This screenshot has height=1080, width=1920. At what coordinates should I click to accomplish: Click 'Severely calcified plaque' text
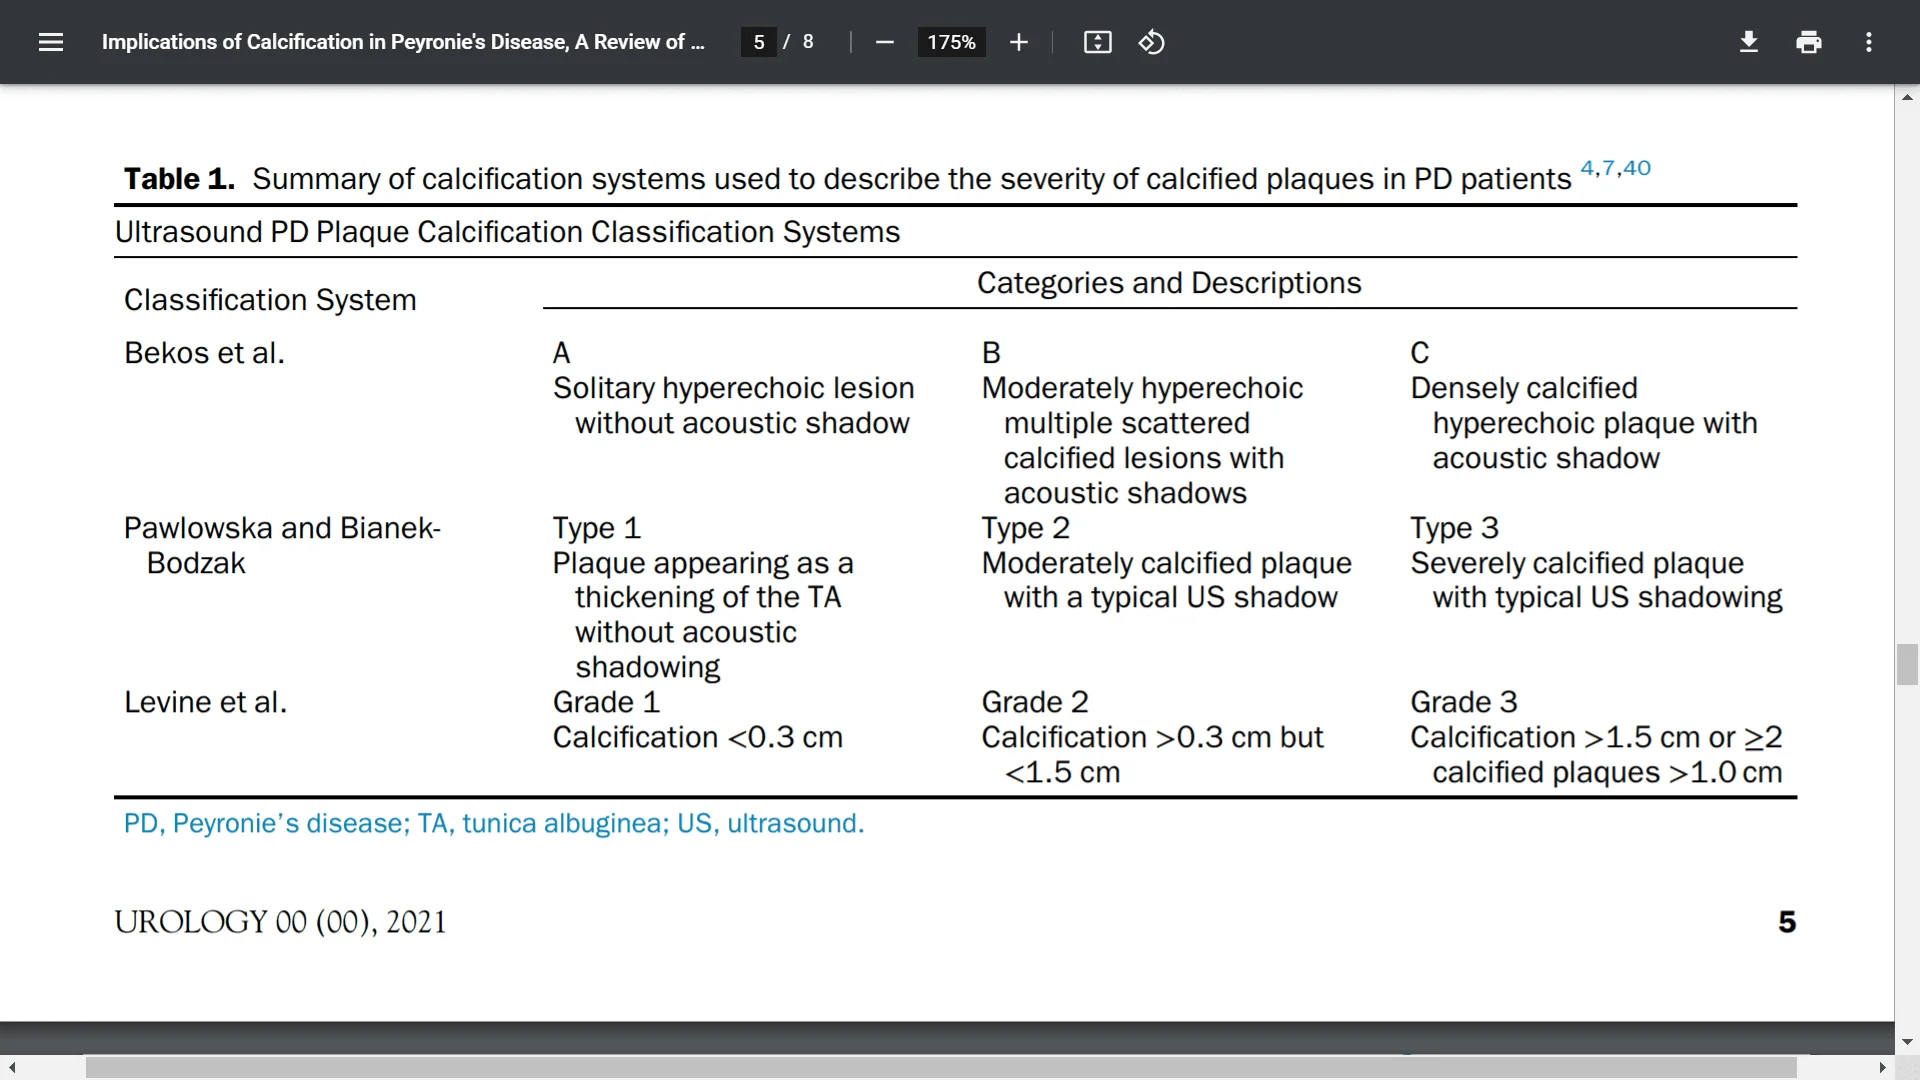(1576, 563)
